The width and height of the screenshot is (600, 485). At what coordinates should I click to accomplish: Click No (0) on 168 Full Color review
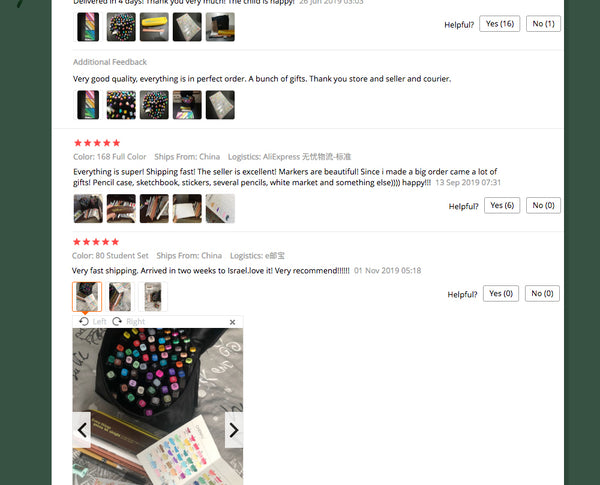coord(543,206)
